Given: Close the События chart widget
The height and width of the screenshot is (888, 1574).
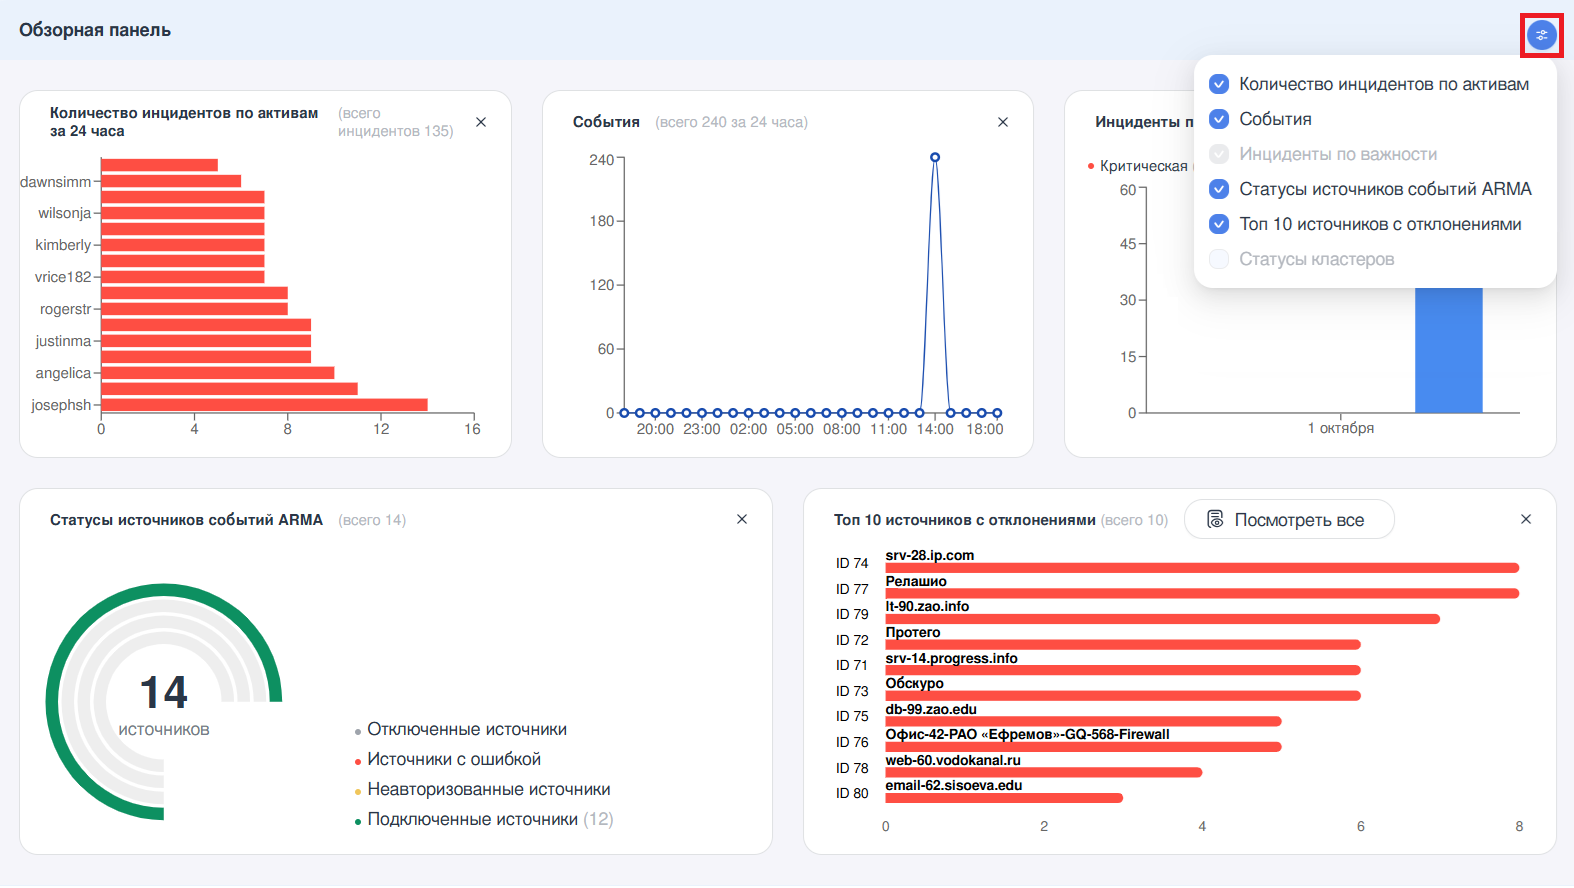Looking at the screenshot, I should coord(1003,122).
